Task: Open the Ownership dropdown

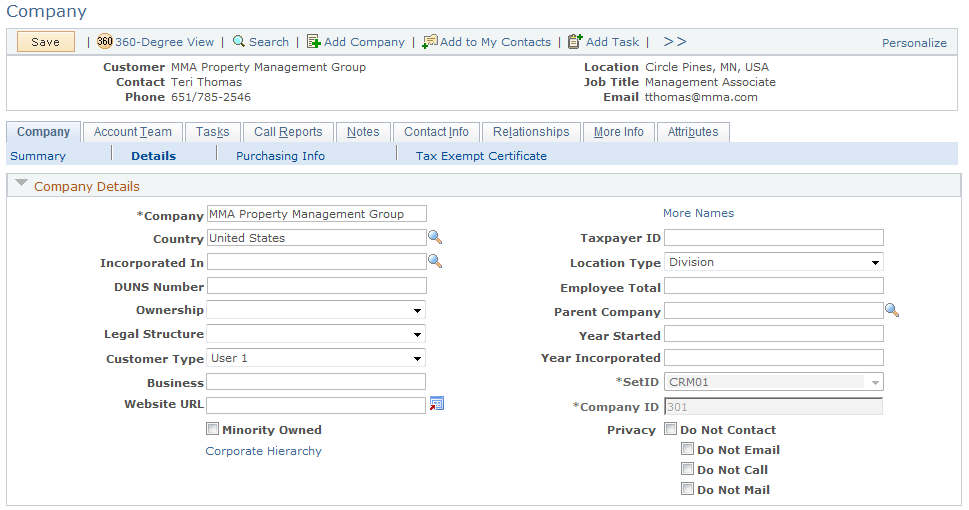Action: pyautogui.click(x=316, y=310)
